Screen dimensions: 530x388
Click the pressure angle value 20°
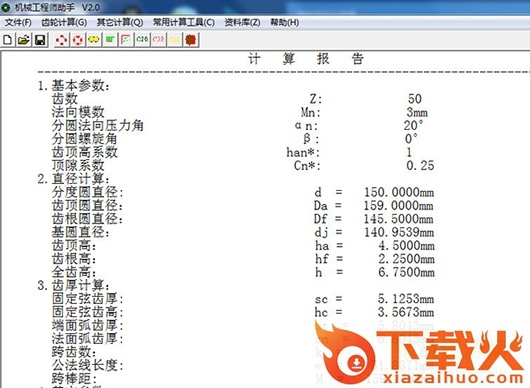[x=413, y=125]
